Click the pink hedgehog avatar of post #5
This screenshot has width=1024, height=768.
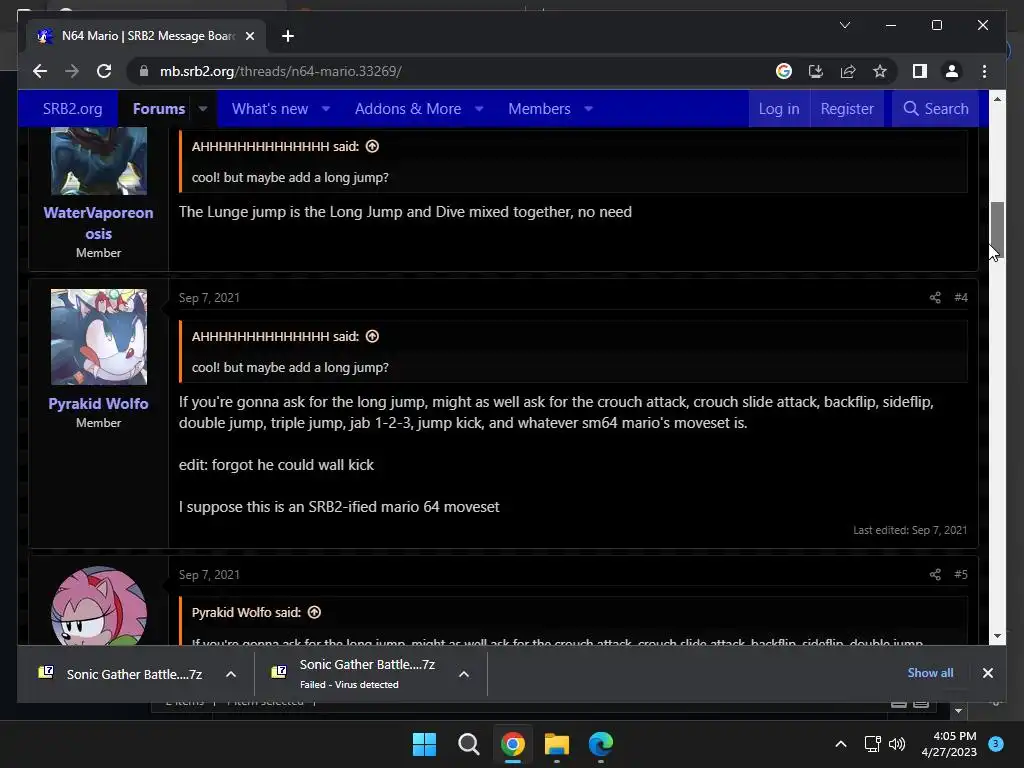(x=99, y=605)
